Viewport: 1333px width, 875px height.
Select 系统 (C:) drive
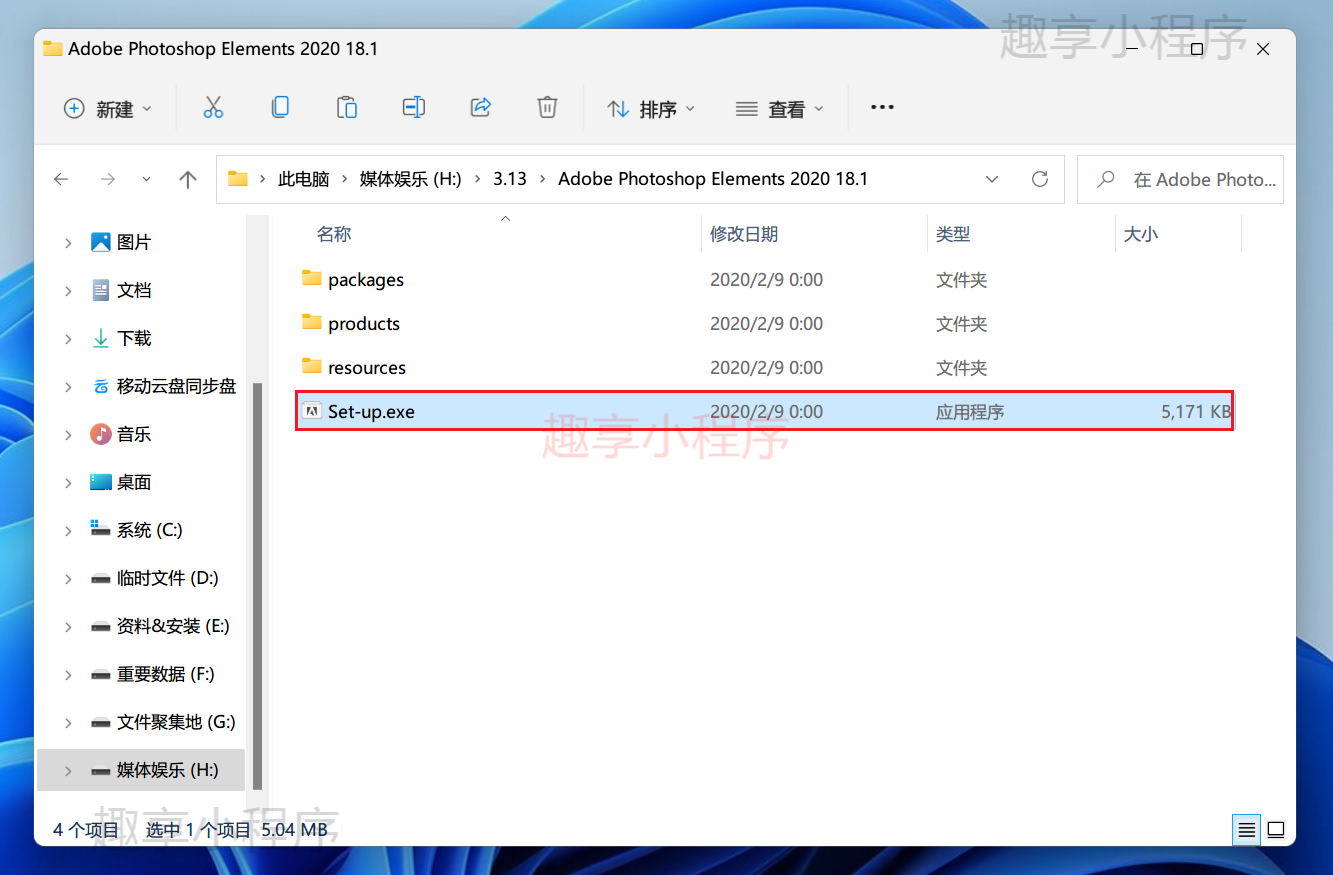[x=149, y=530]
